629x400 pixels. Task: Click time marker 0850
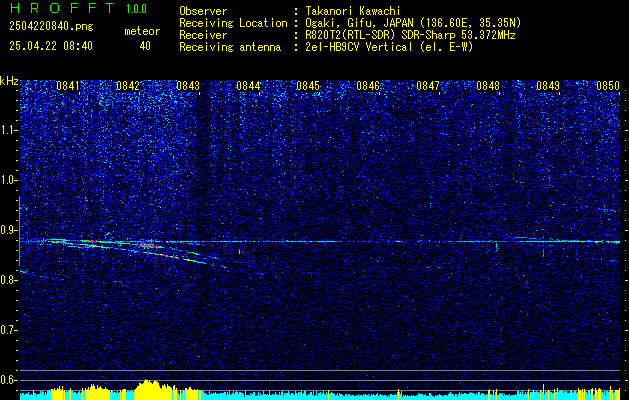608,86
